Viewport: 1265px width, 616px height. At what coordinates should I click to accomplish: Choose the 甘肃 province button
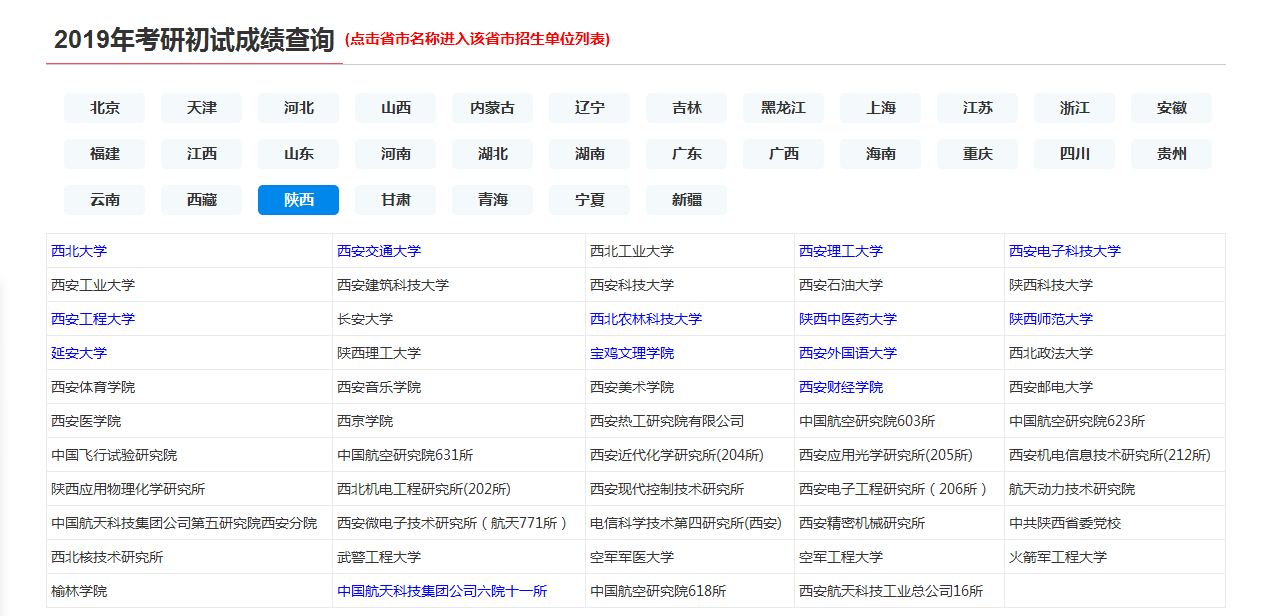click(x=395, y=199)
